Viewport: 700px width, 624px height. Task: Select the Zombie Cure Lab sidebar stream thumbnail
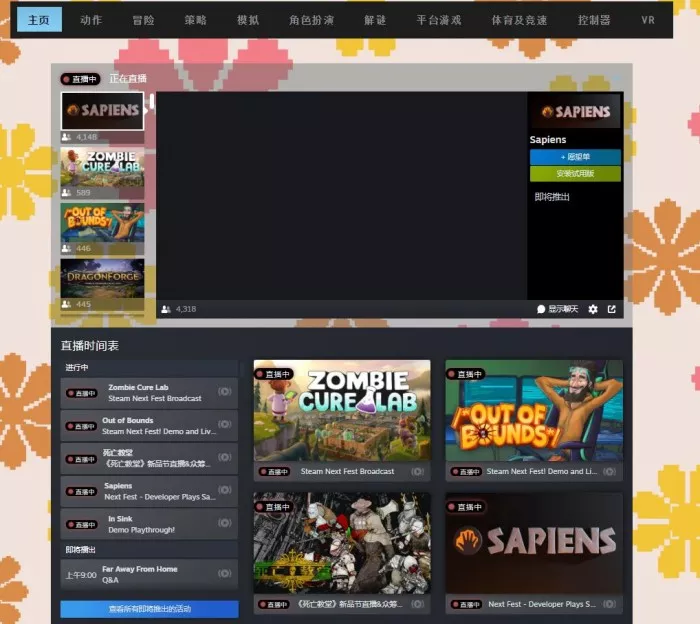[x=102, y=167]
